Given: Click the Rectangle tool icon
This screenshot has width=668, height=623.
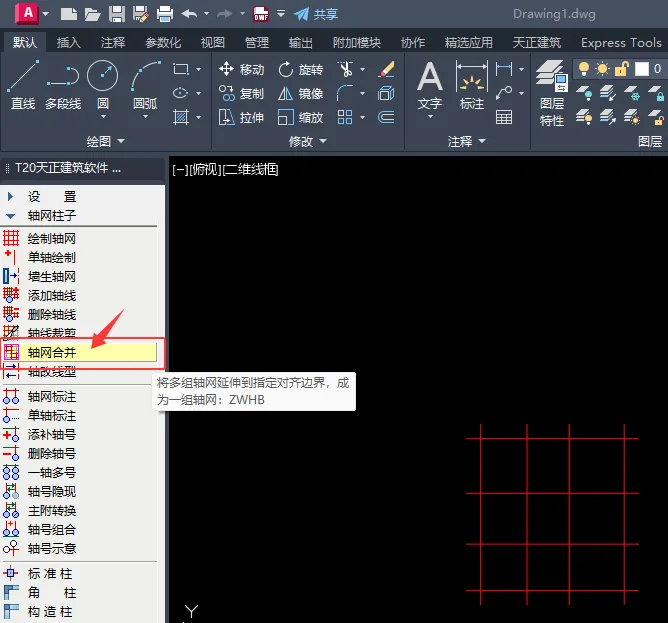Looking at the screenshot, I should [181, 69].
